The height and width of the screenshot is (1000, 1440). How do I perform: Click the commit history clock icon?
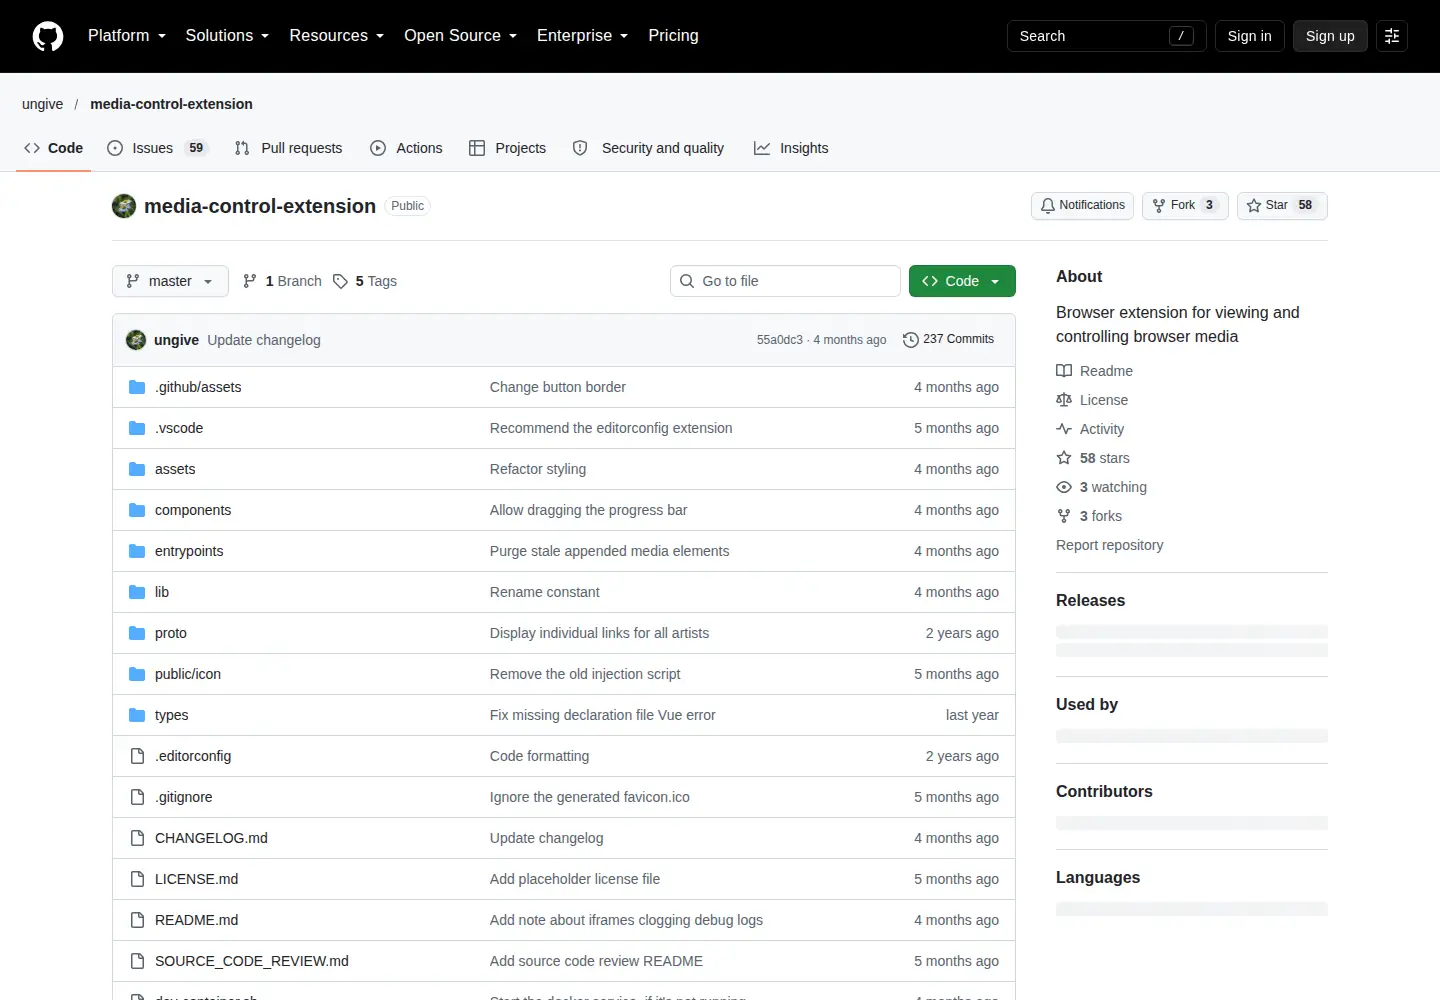[910, 340]
